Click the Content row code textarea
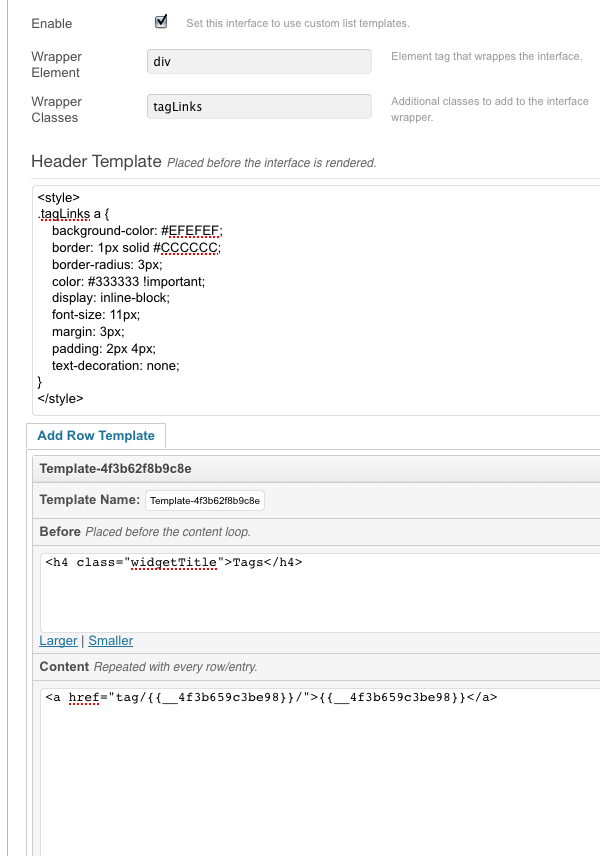This screenshot has width=600, height=856. (320, 772)
